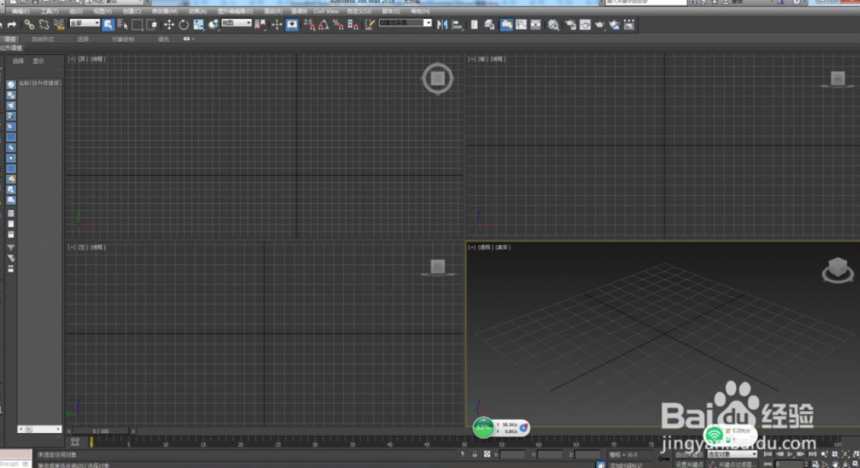The width and height of the screenshot is (860, 468).
Task: Open the Select by Name list icon
Action: click(x=123, y=25)
